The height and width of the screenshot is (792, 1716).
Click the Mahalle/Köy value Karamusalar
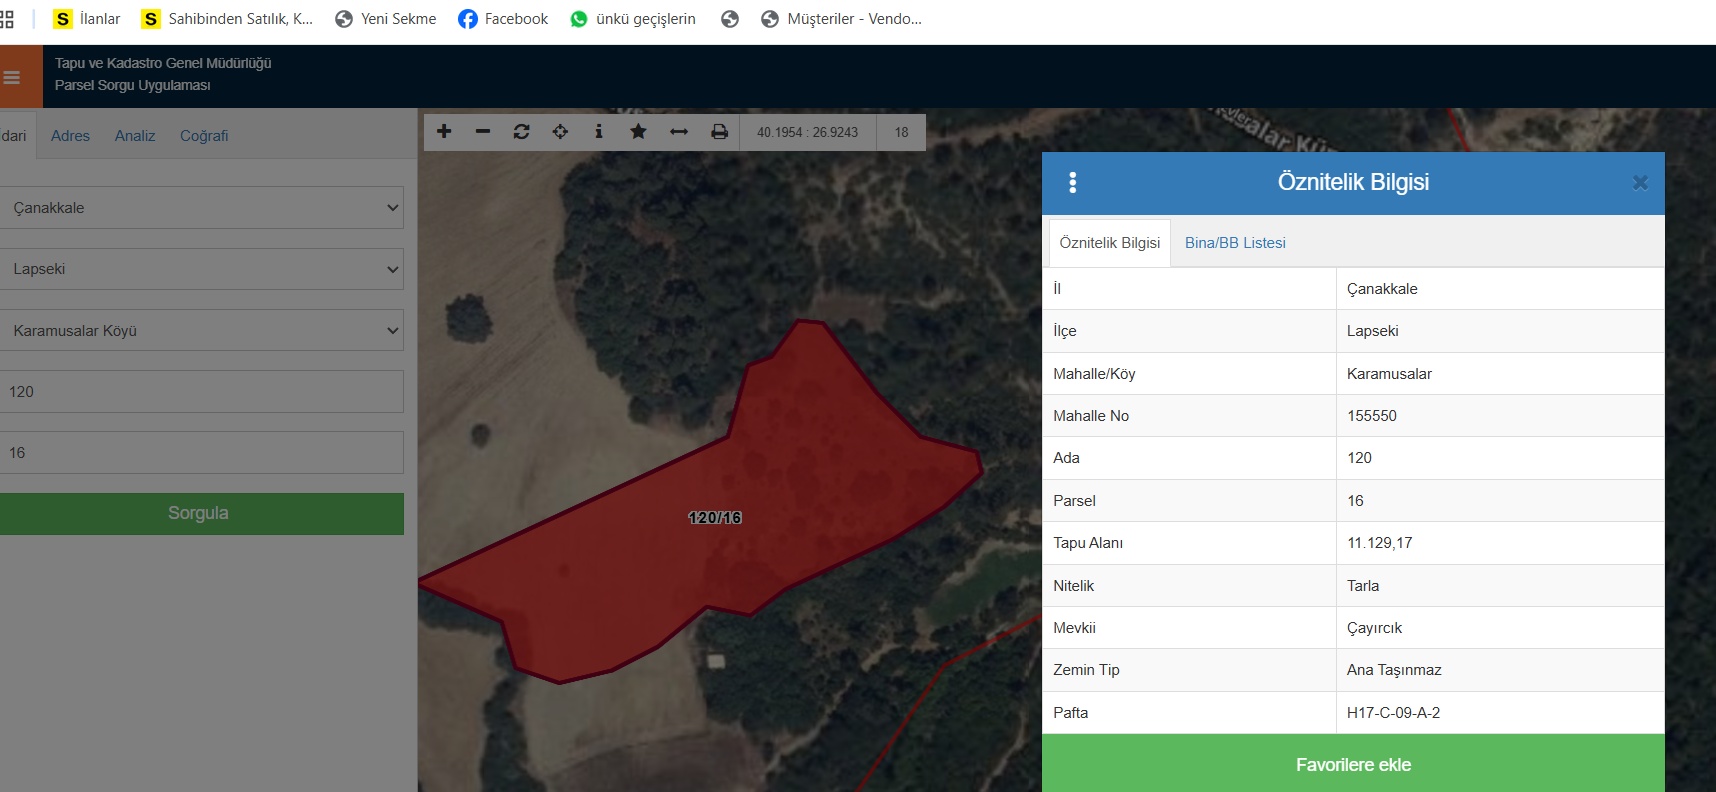pos(1389,374)
